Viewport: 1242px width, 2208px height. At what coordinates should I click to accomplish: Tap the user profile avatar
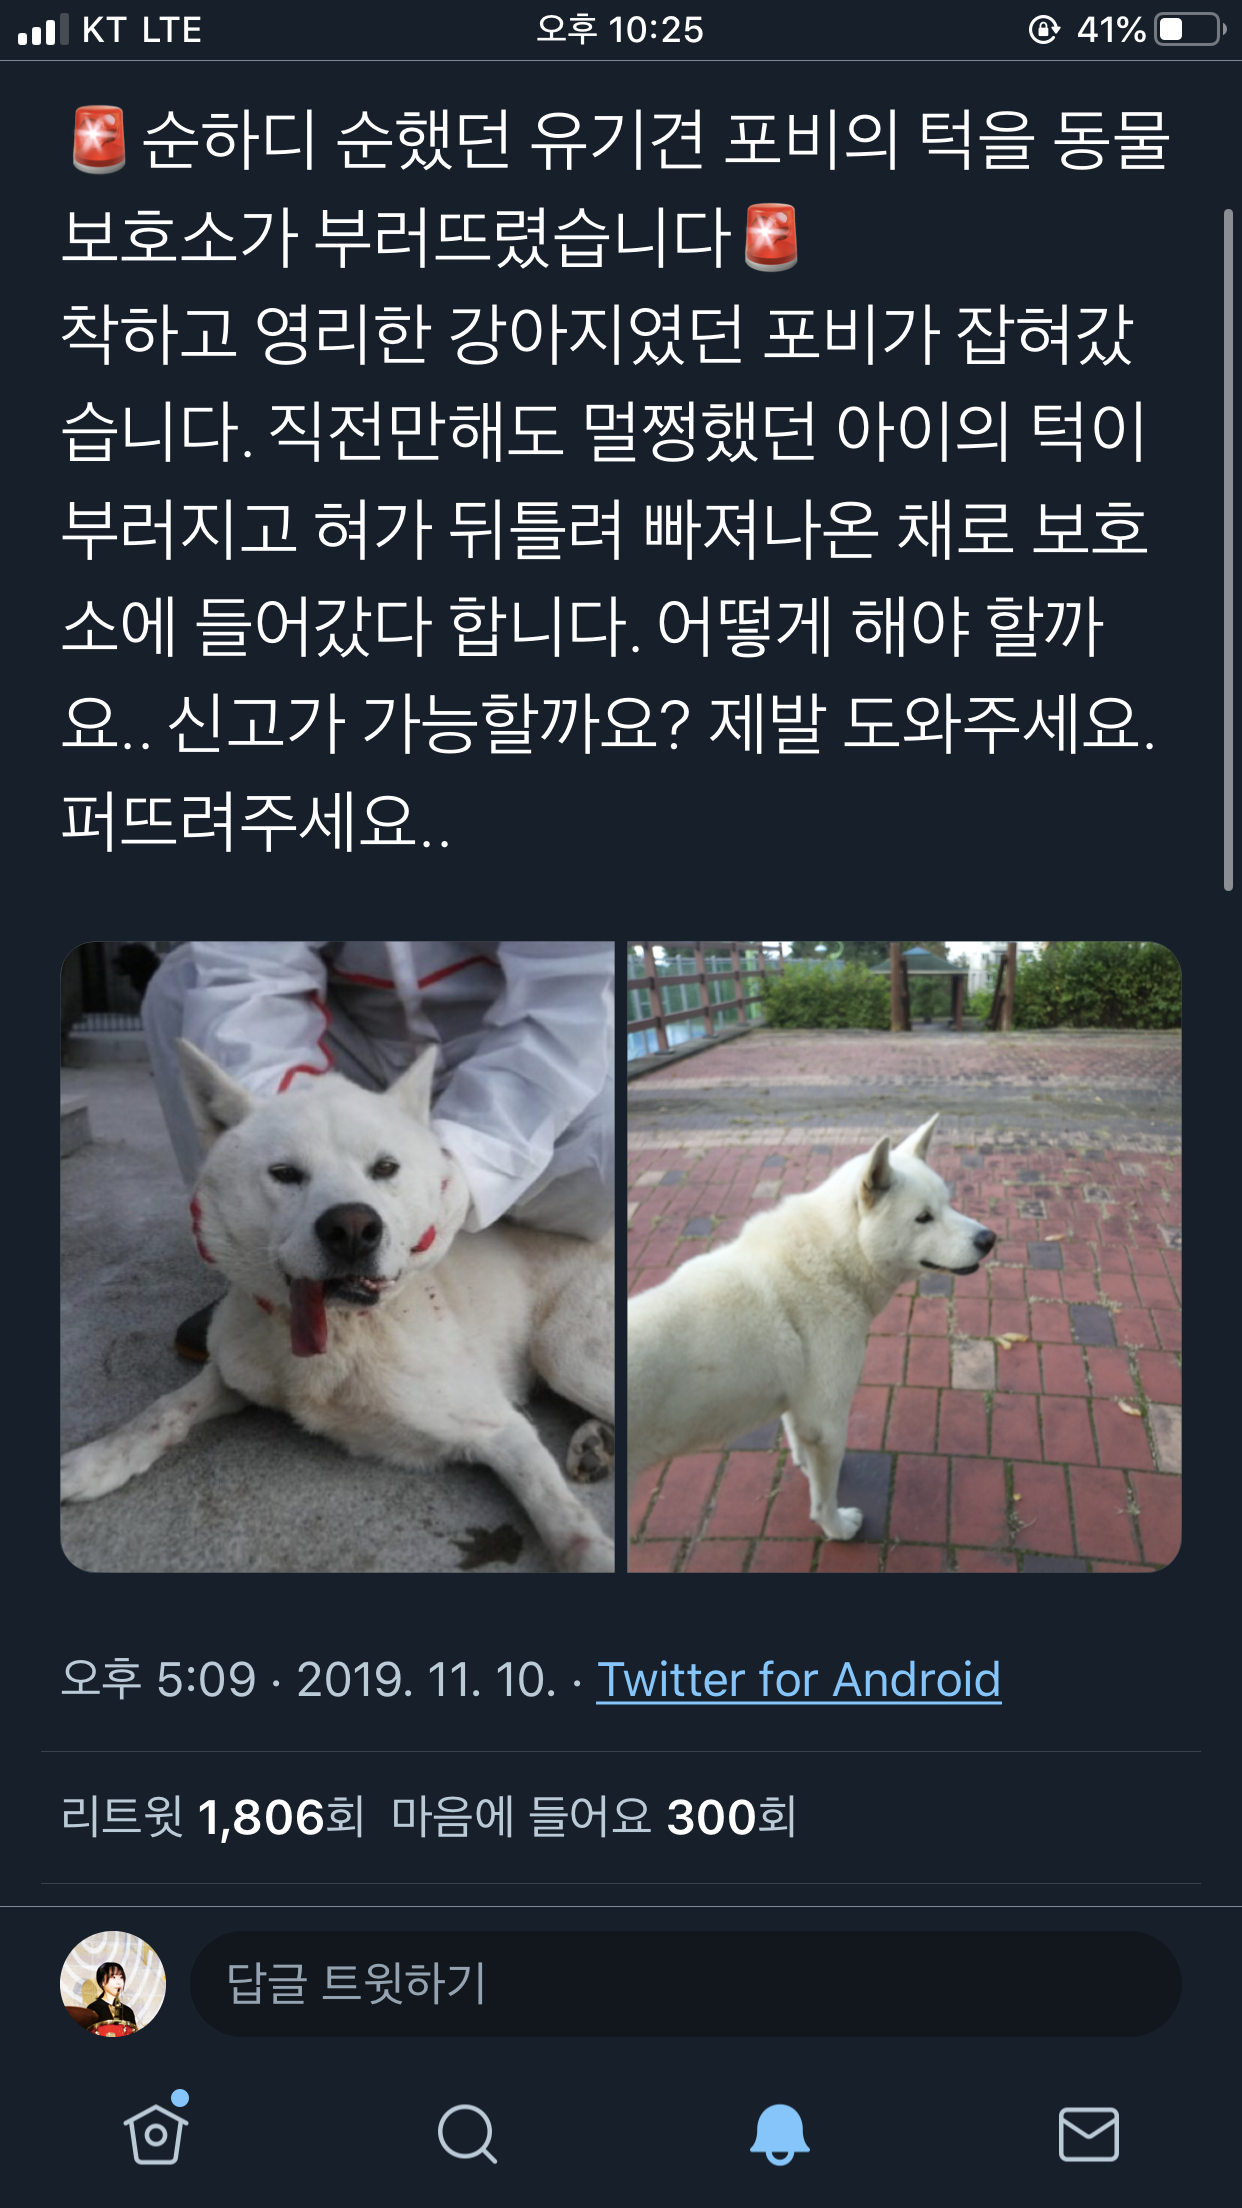tap(113, 1983)
